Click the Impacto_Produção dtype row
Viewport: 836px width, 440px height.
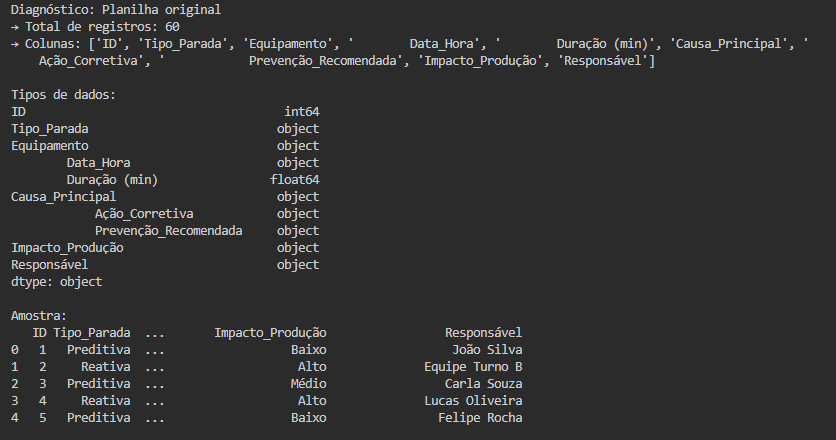(165, 249)
